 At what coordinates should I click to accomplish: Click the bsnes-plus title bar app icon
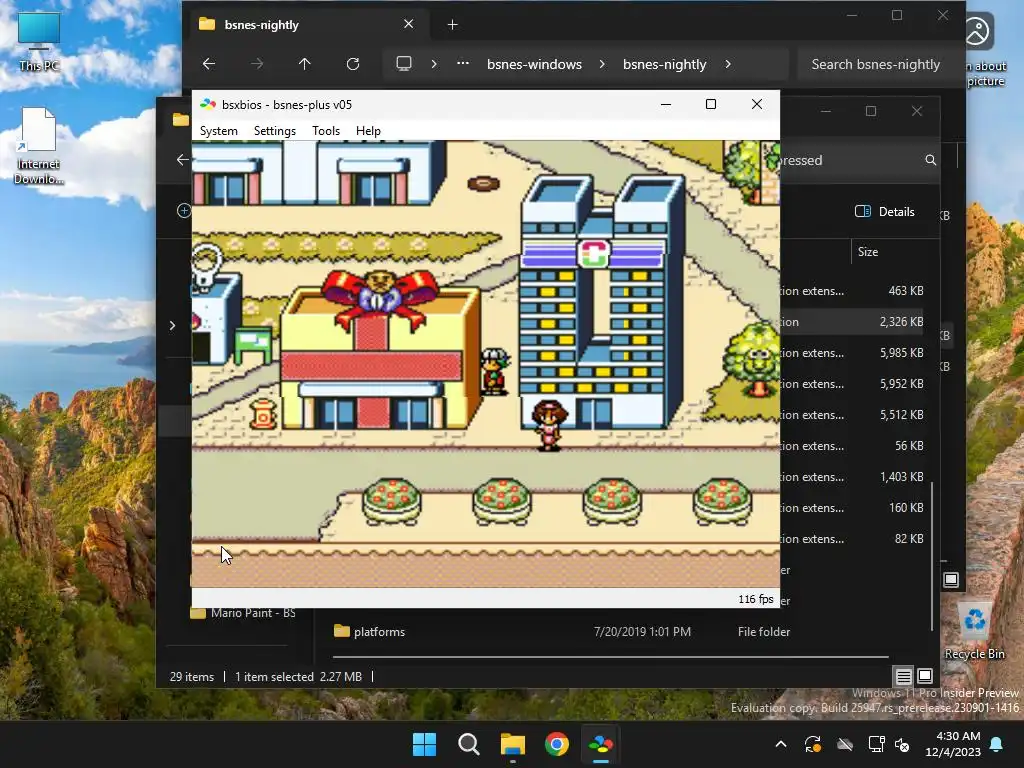click(x=208, y=104)
